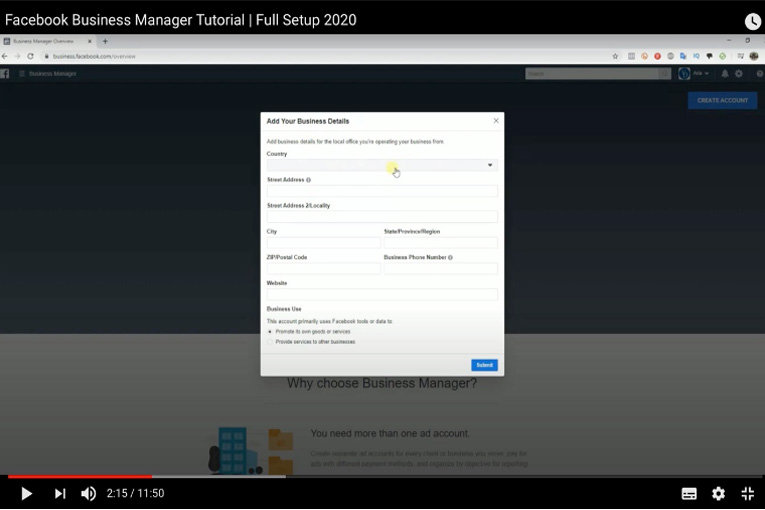The height and width of the screenshot is (510, 765).
Task: Click the grey globe extension icon
Action: 670,57
